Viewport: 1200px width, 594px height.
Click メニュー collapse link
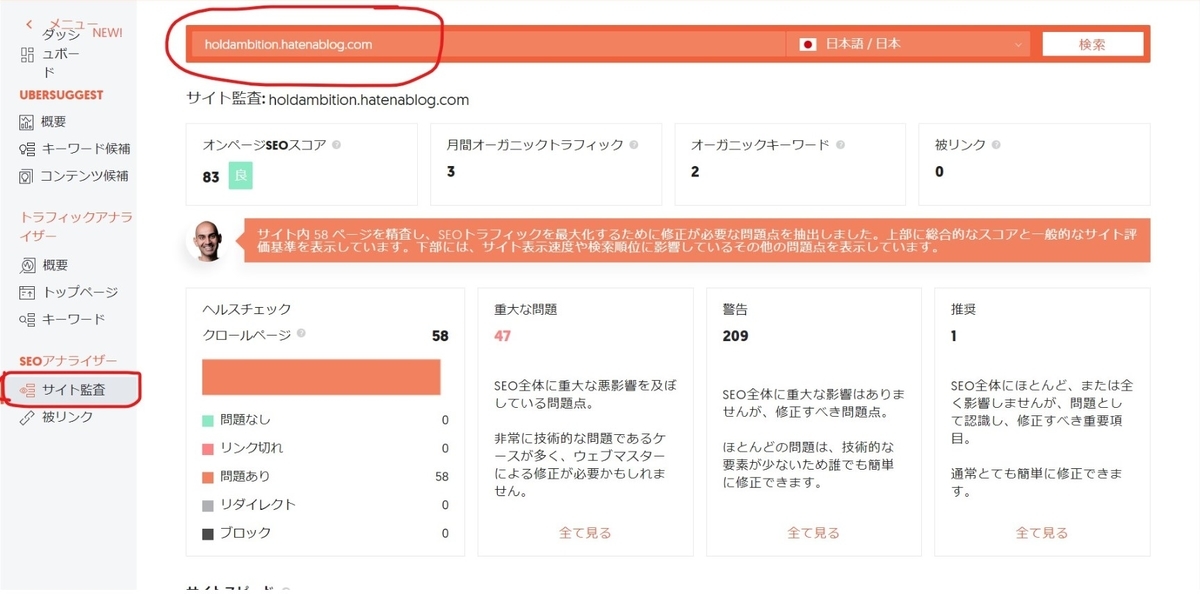click(73, 23)
